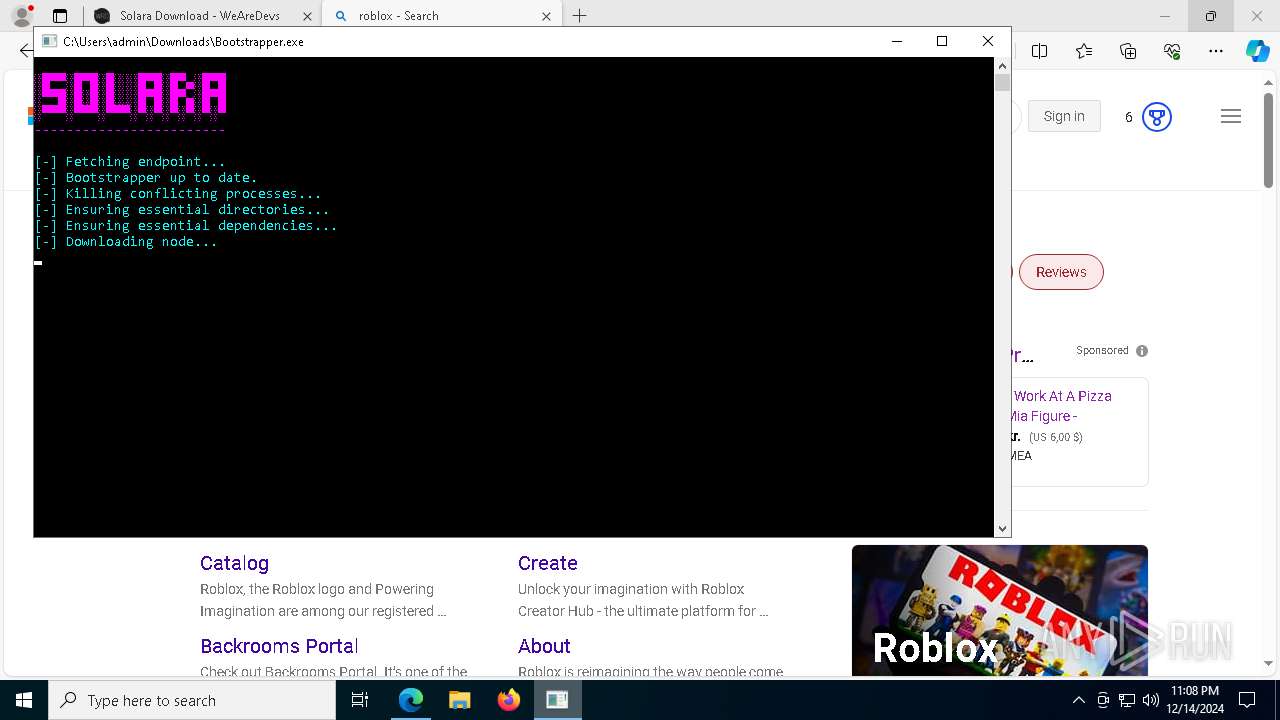Viewport: 1280px width, 720px height.
Task: Open Edge Favorites star icon
Action: click(1084, 51)
